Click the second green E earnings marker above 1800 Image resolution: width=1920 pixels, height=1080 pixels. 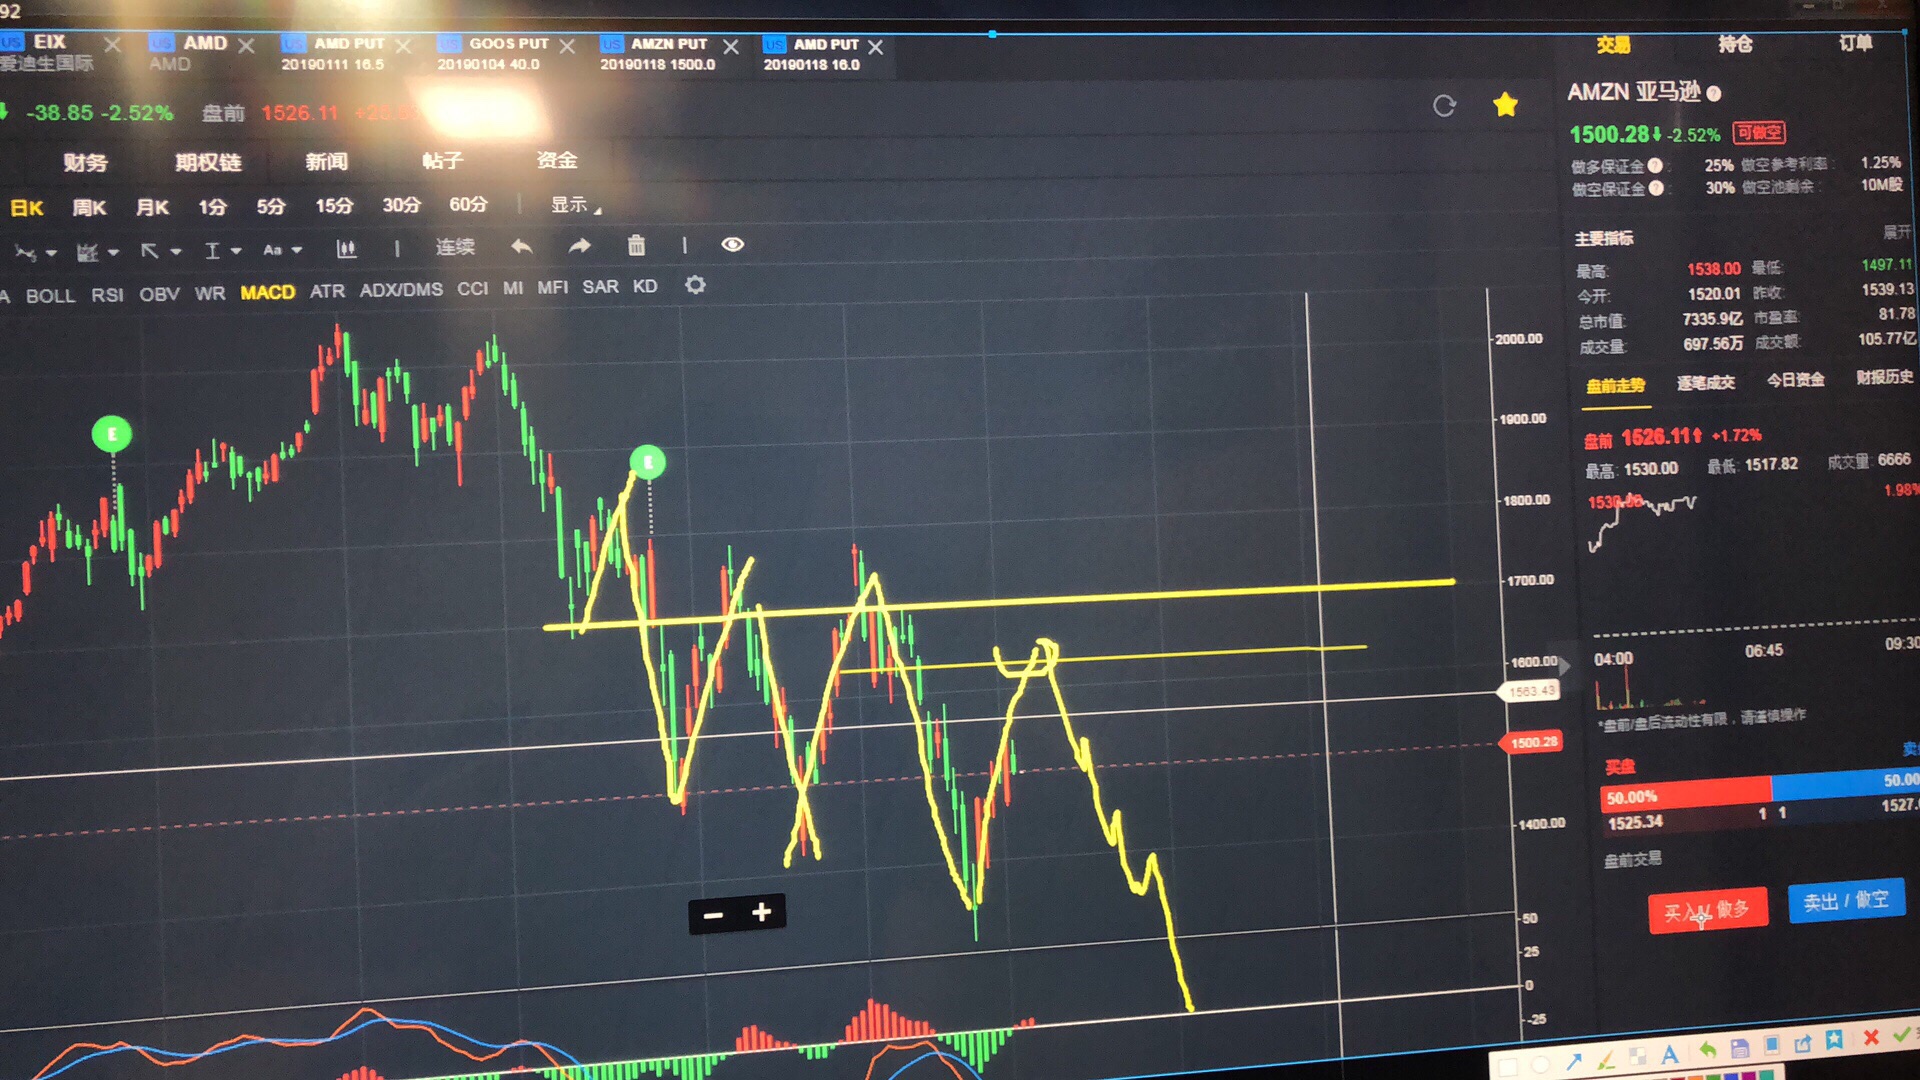pyautogui.click(x=648, y=462)
